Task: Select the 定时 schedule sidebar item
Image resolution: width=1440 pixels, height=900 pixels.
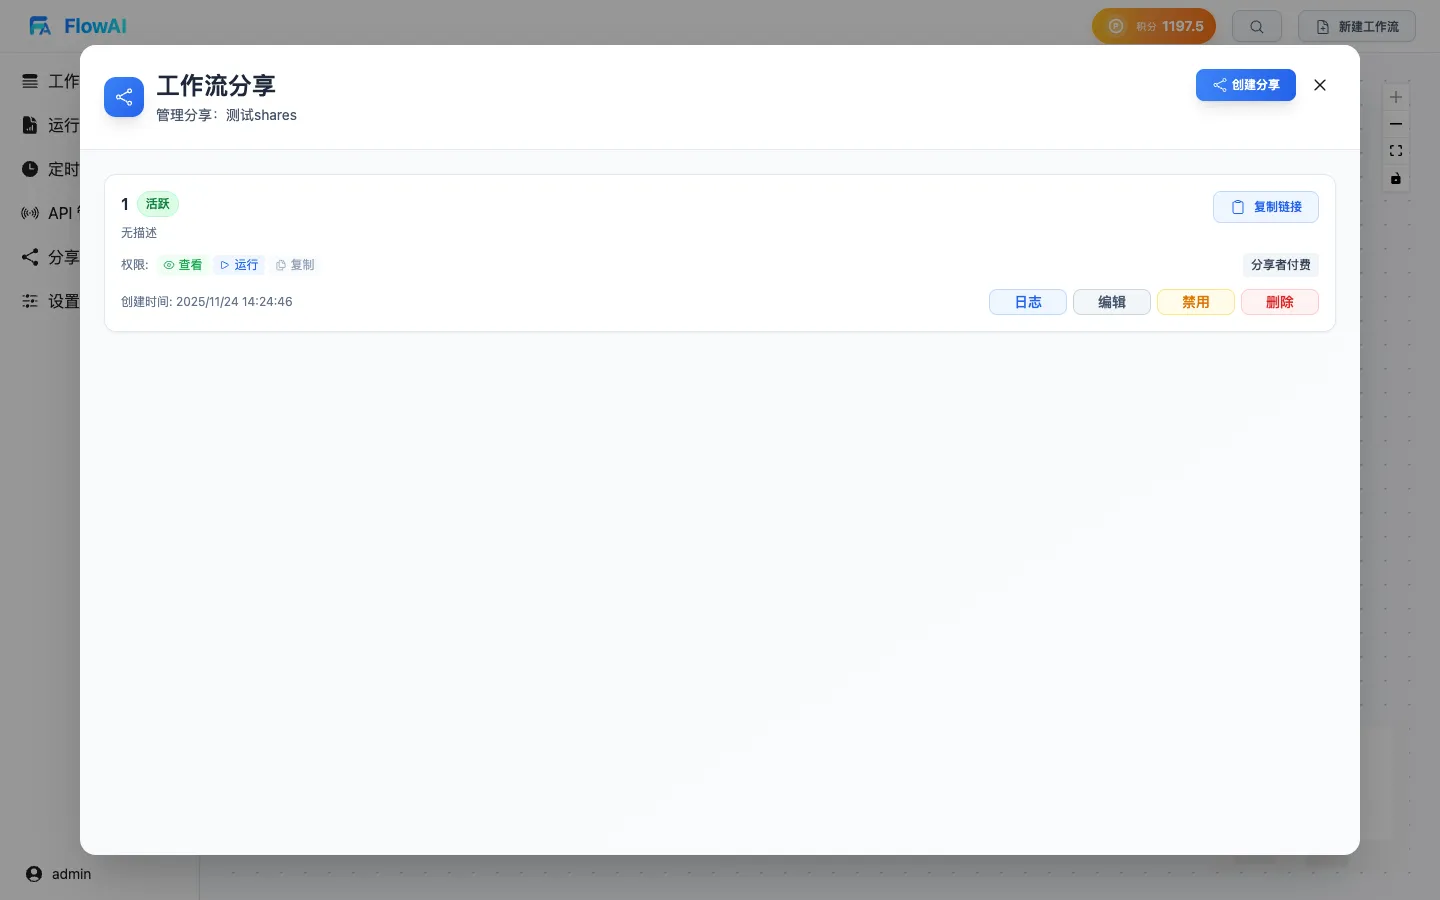Action: pos(50,169)
